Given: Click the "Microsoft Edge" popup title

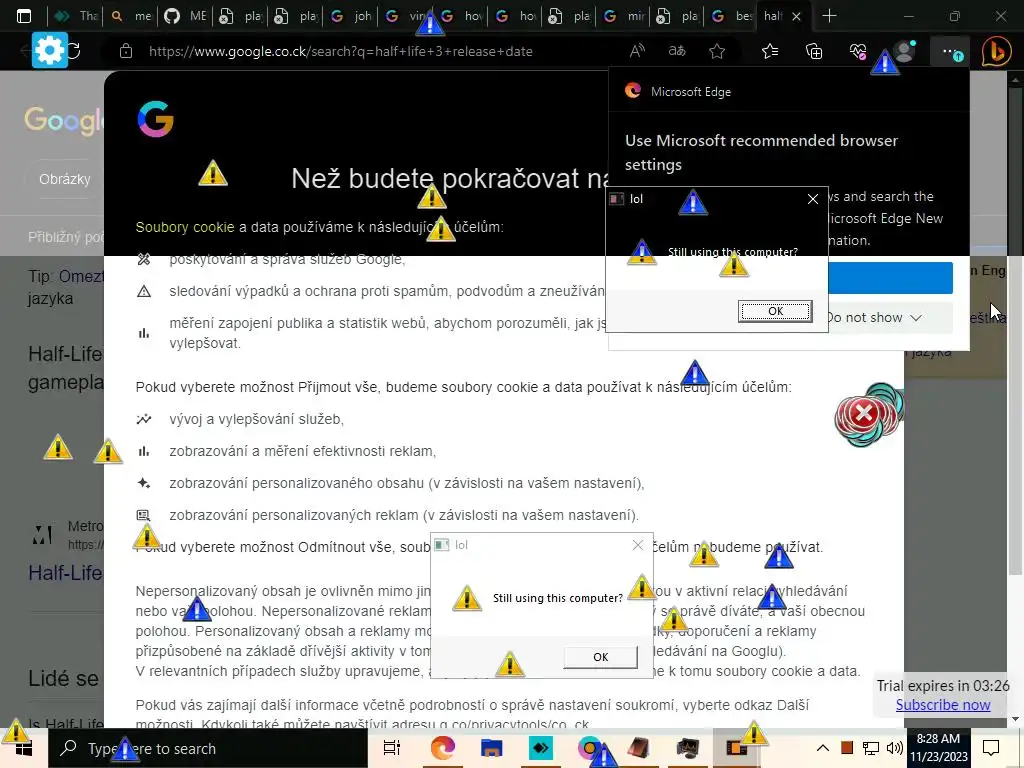Looking at the screenshot, I should (x=690, y=92).
